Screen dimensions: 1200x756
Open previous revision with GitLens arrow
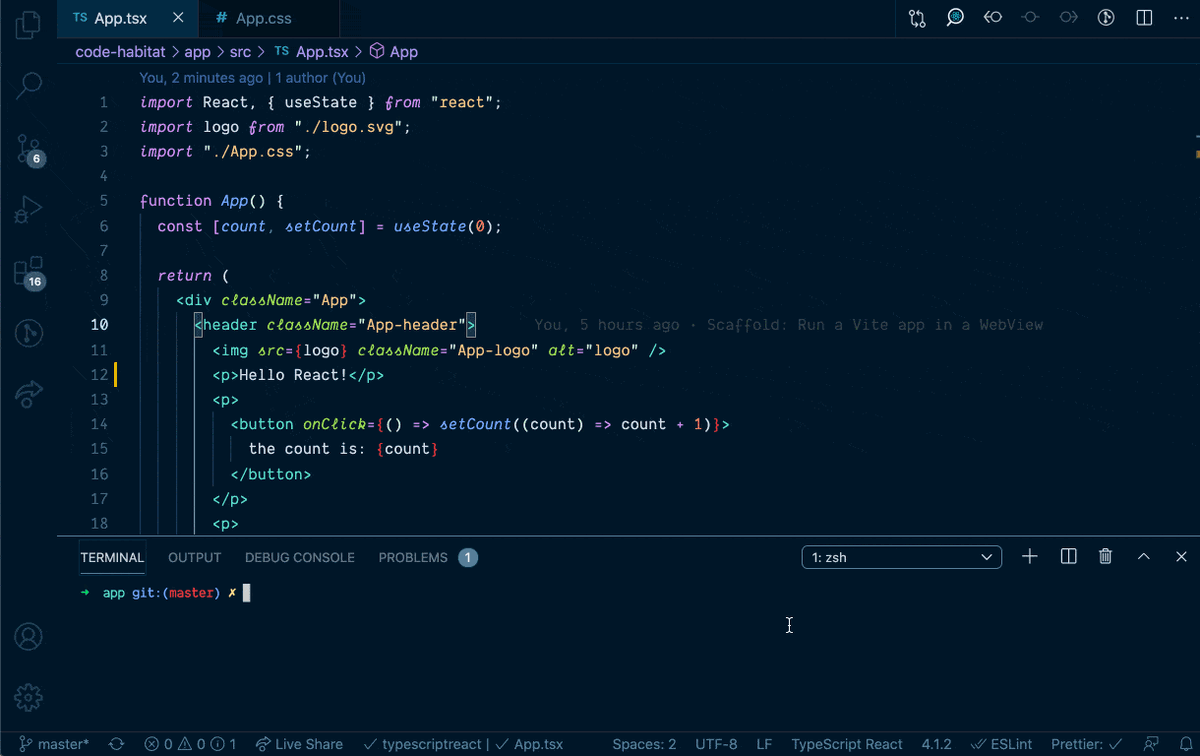coord(993,18)
